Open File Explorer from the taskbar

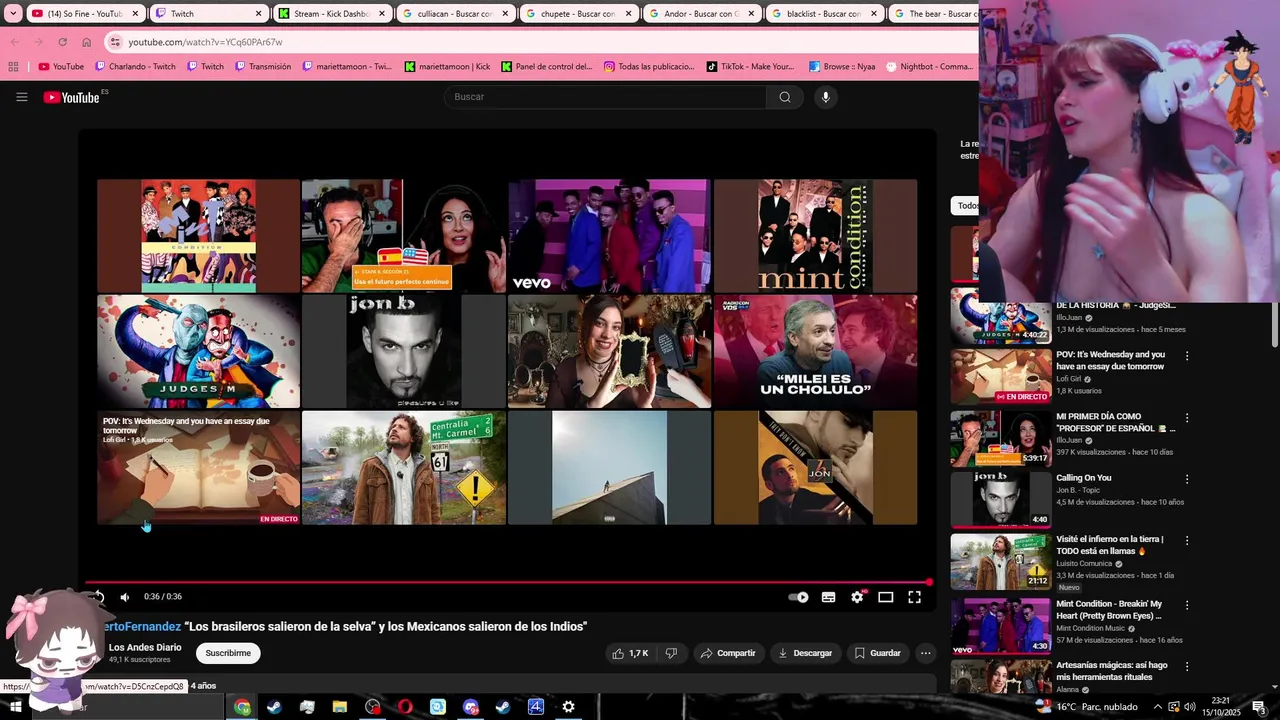click(340, 707)
